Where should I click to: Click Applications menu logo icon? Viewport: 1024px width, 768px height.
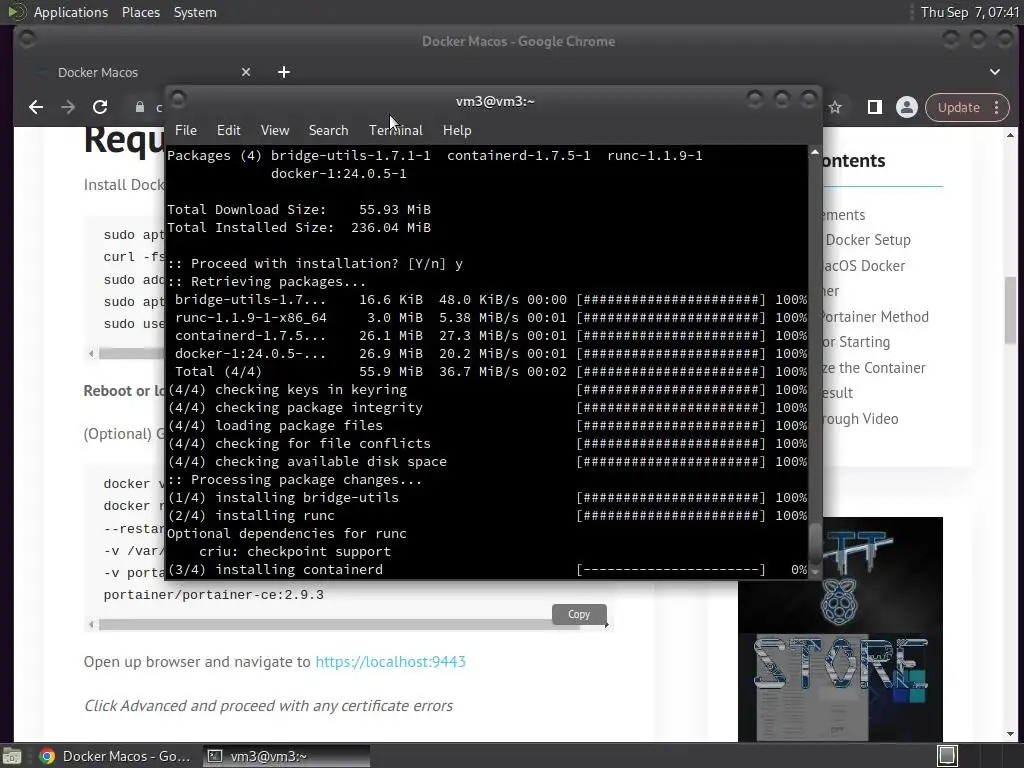pos(16,12)
